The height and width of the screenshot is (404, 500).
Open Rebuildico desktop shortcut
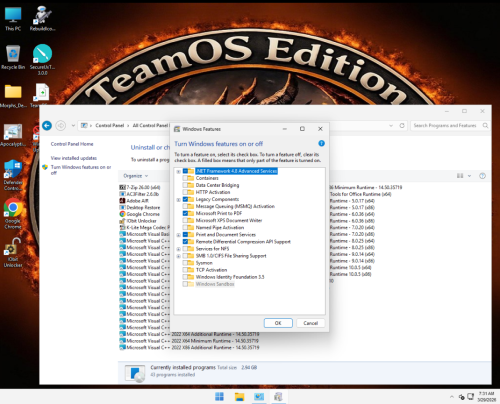tap(42, 19)
